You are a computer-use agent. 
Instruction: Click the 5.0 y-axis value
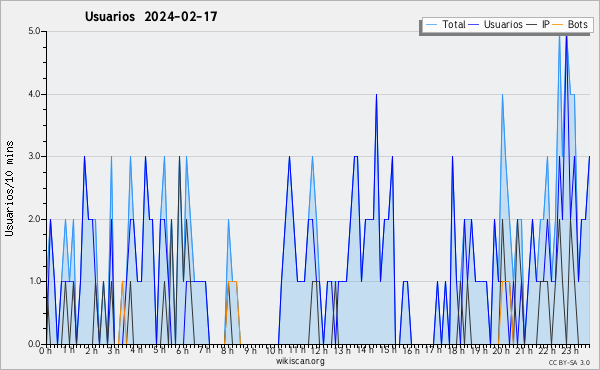pos(34,31)
